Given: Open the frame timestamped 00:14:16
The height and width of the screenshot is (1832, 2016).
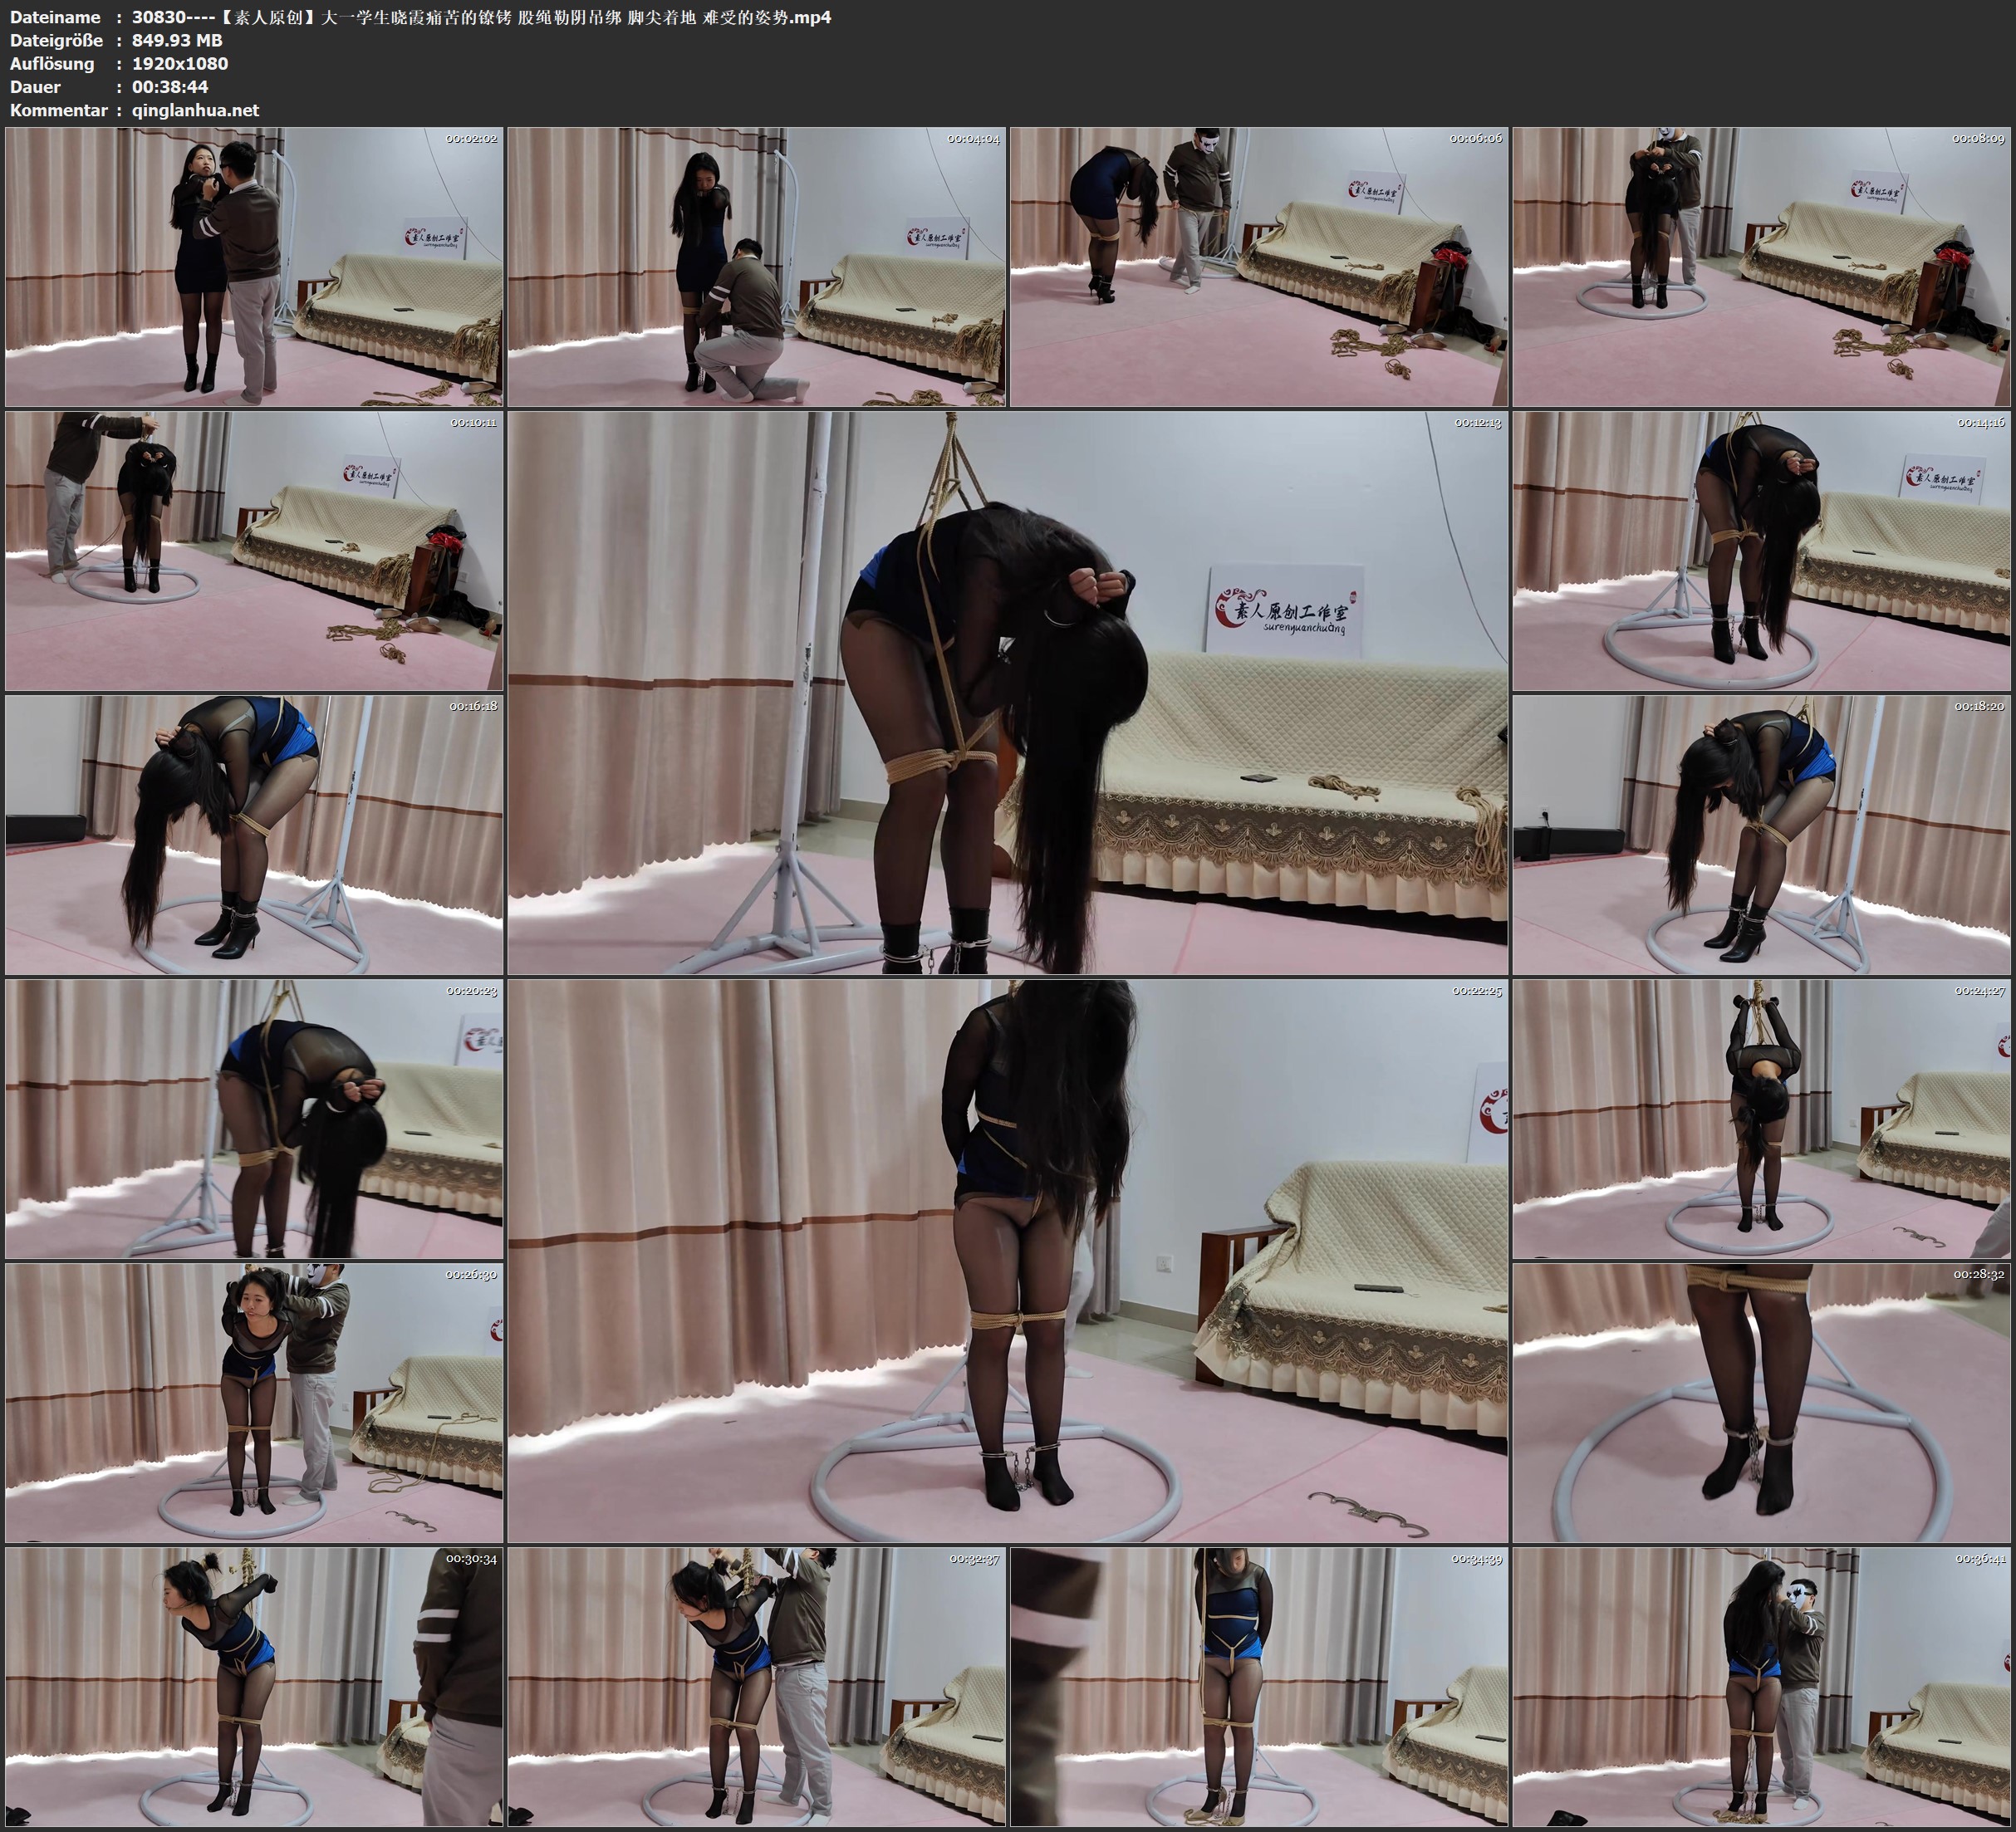Looking at the screenshot, I should [1761, 551].
